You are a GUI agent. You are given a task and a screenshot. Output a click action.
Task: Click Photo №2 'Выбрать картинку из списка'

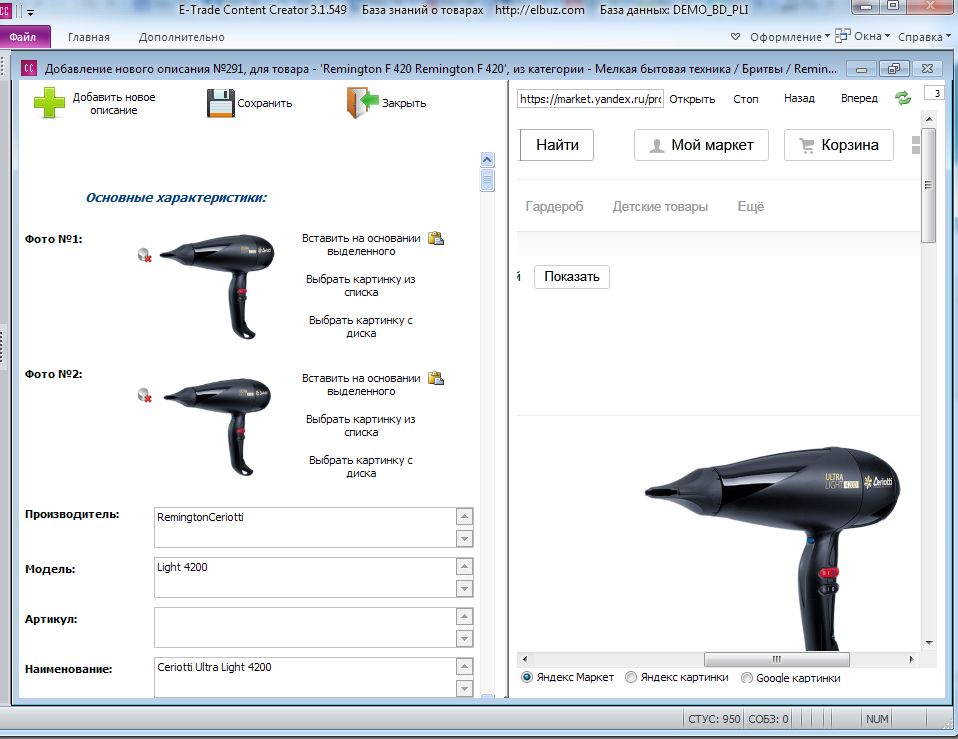[x=361, y=425]
